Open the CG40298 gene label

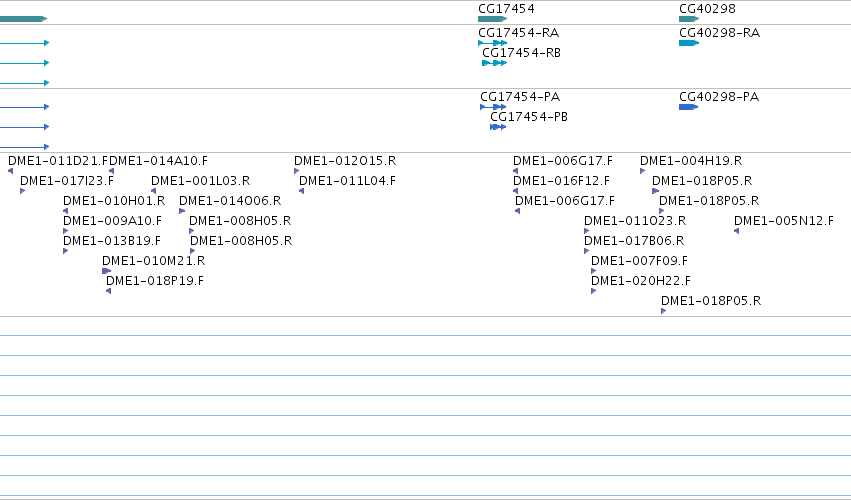tap(707, 9)
